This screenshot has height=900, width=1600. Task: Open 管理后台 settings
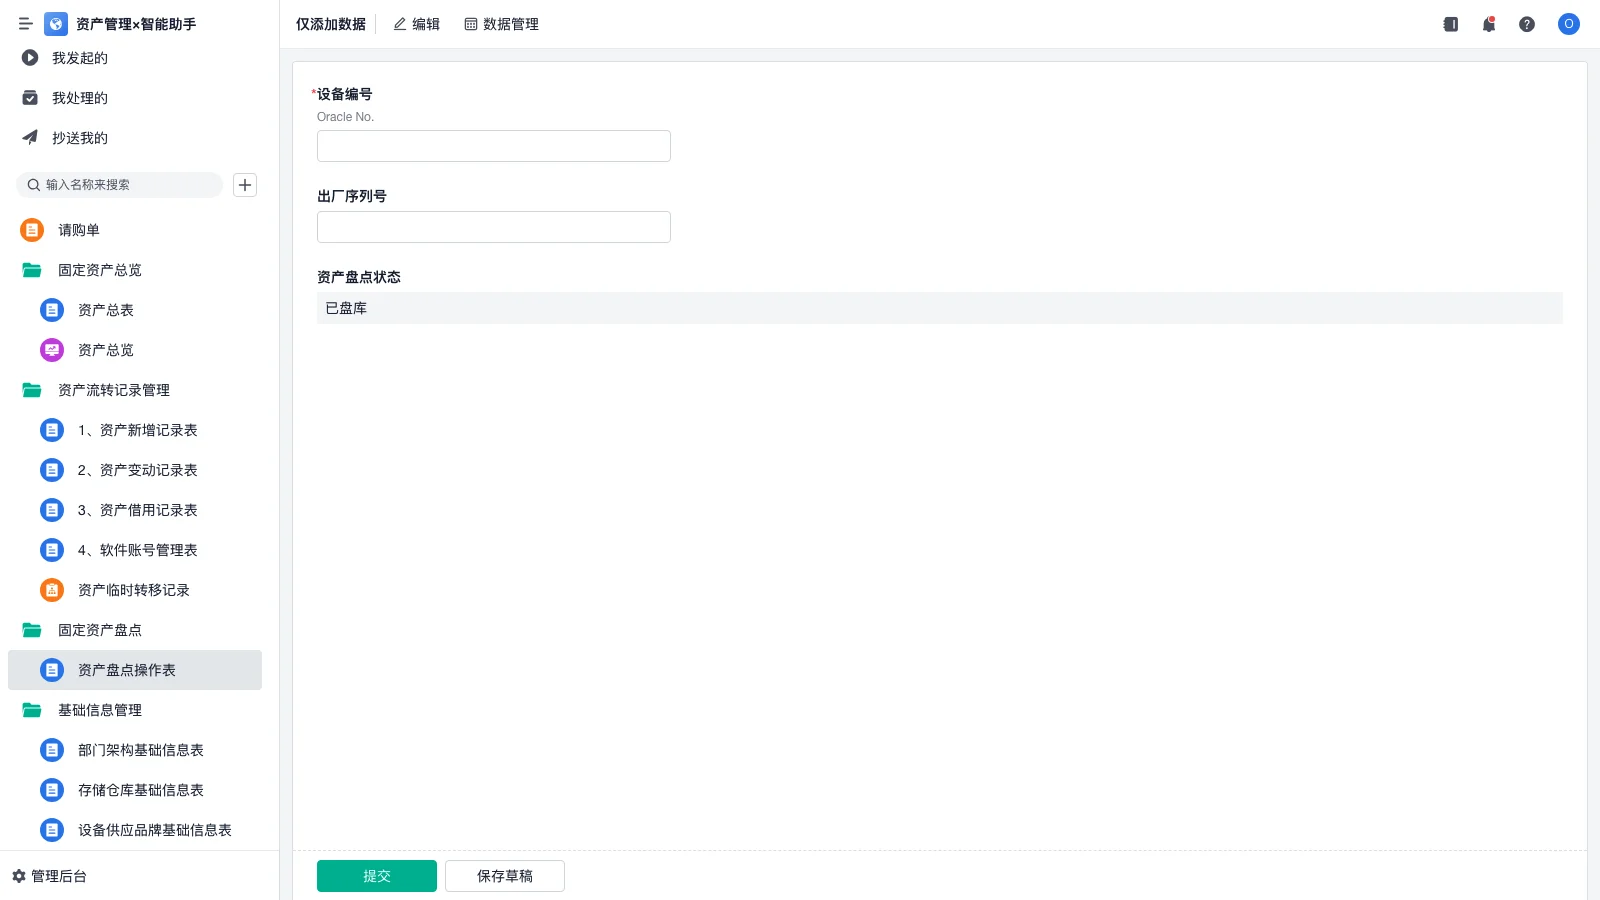[x=50, y=876]
